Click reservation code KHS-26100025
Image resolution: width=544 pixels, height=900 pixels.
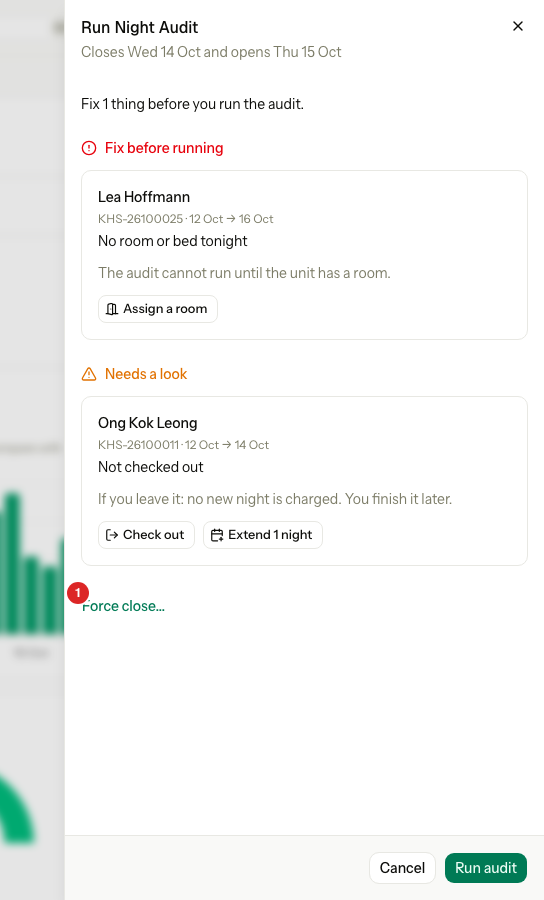click(141, 219)
